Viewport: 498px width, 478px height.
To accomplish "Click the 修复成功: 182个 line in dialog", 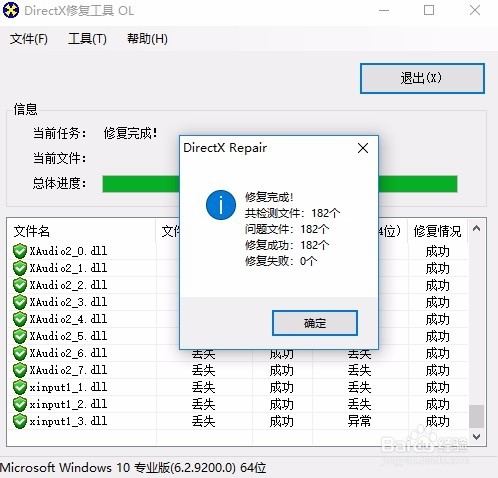I will (287, 245).
